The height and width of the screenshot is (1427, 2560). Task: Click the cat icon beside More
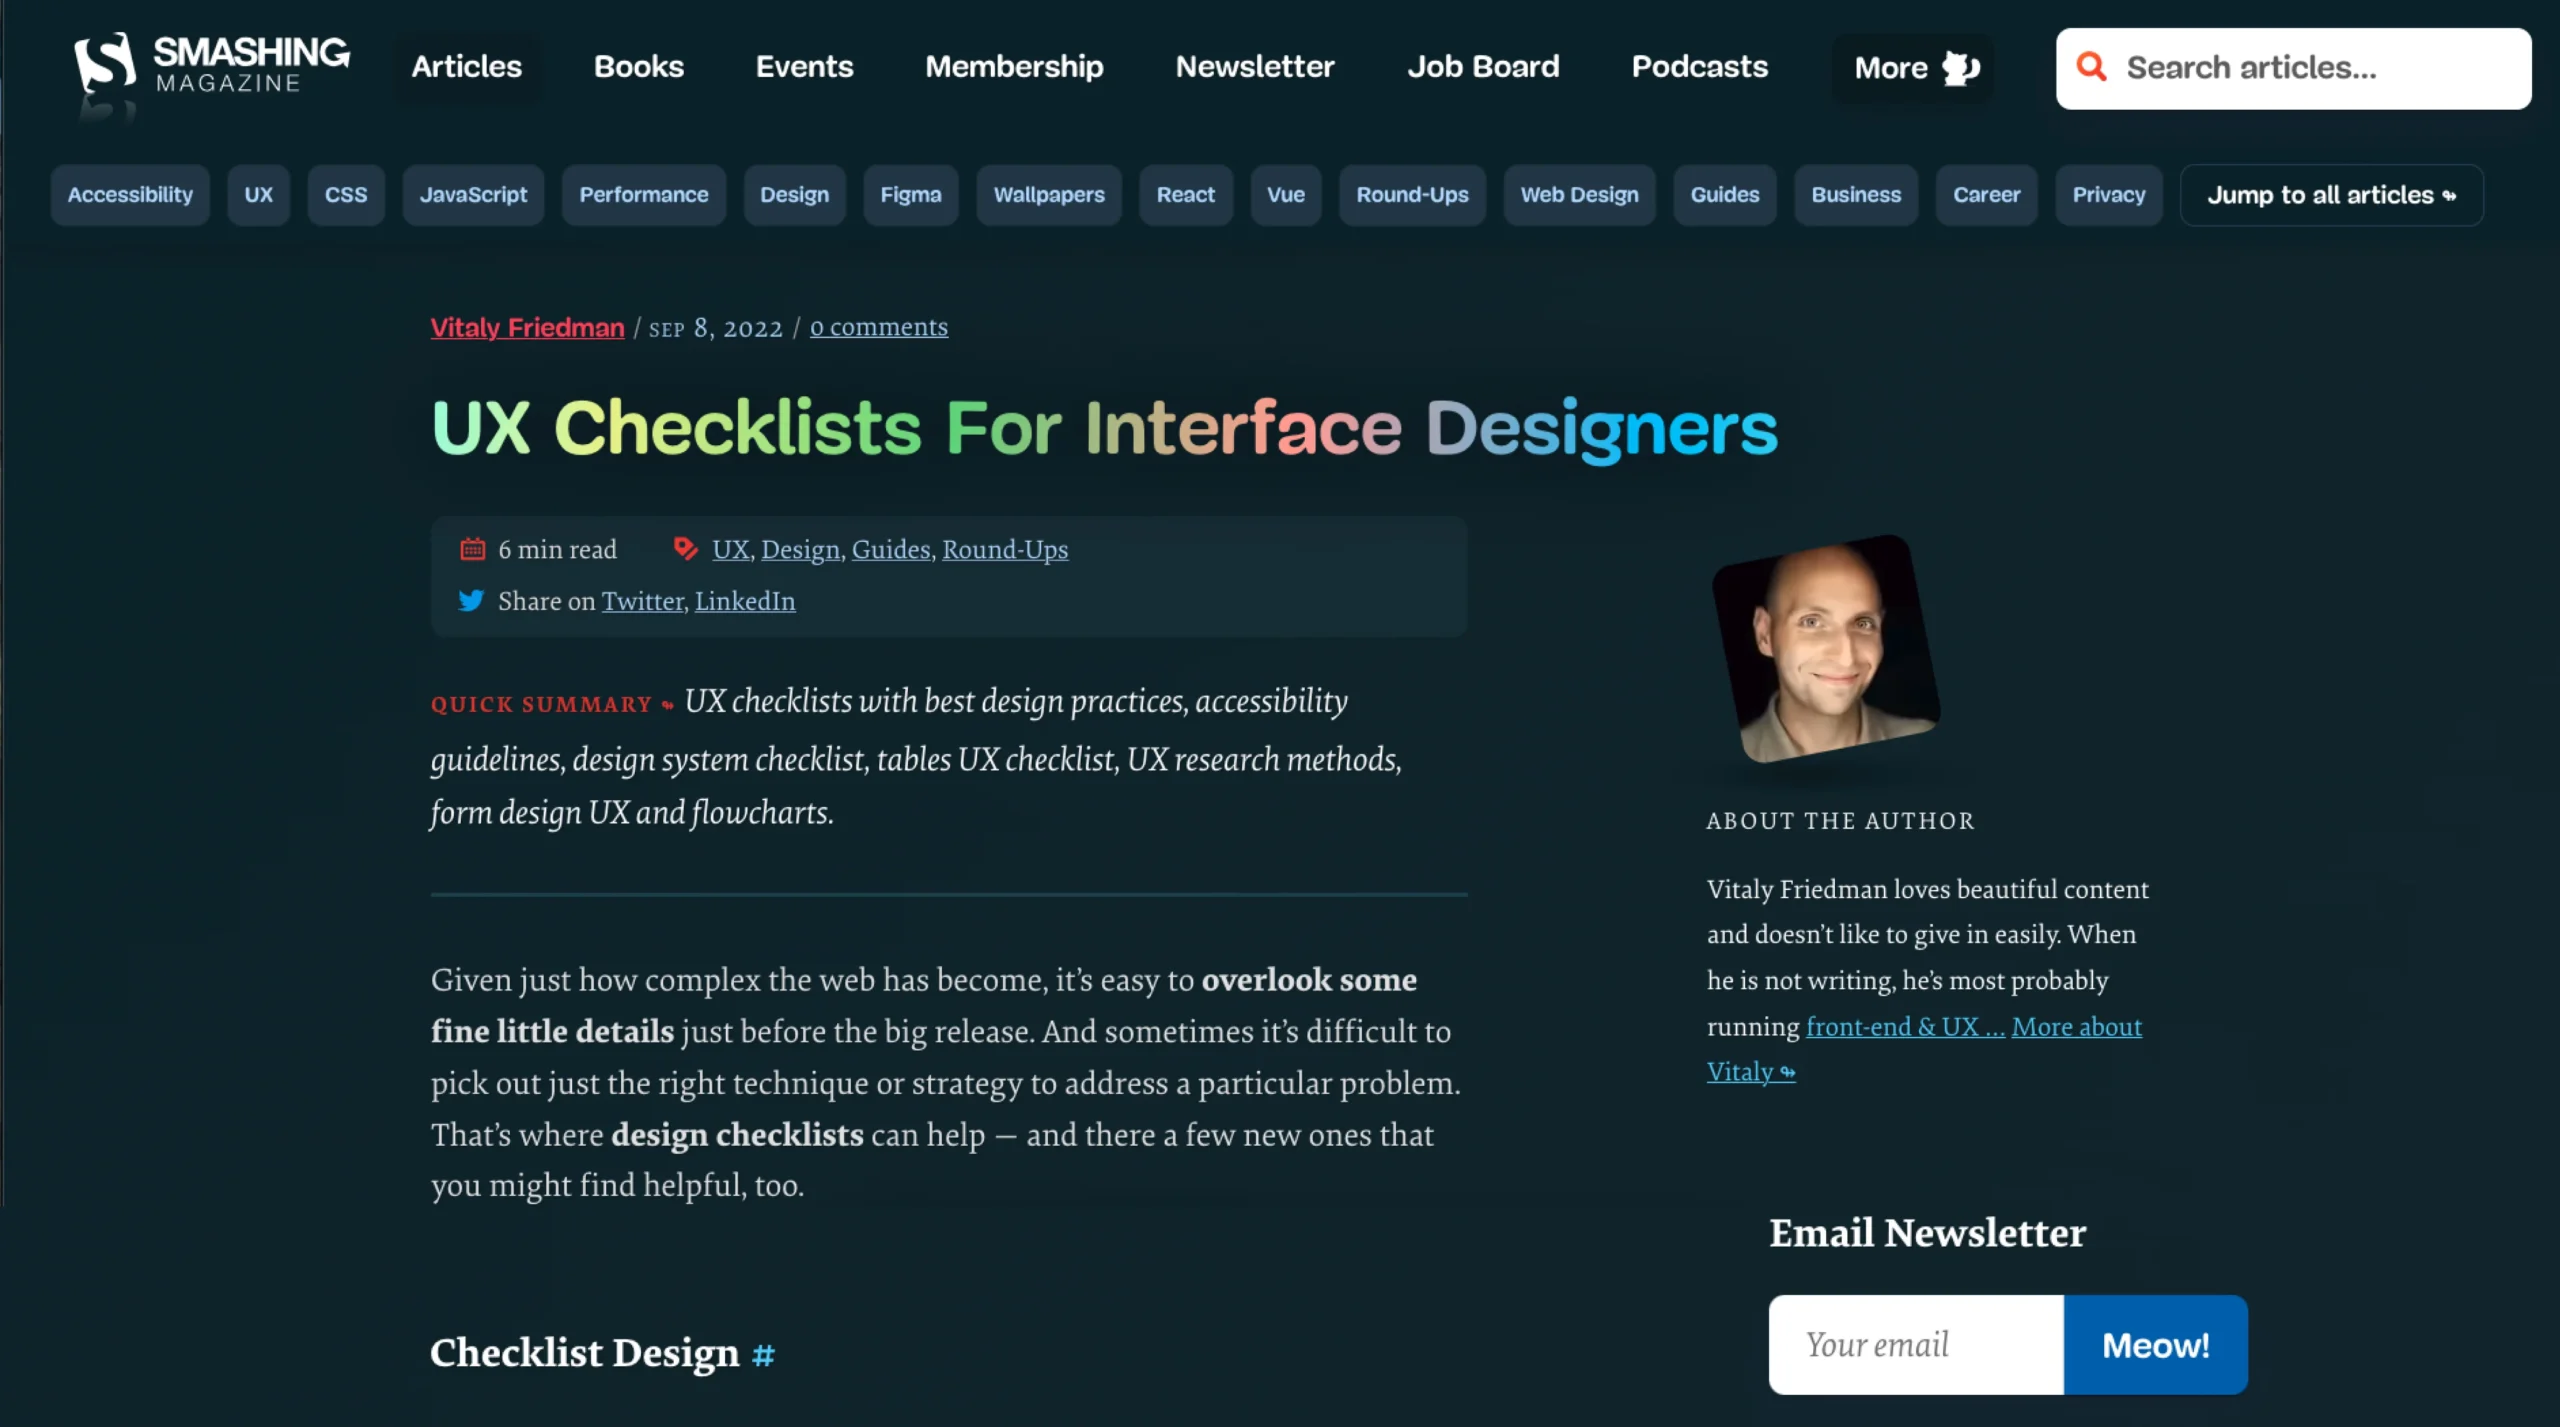click(1960, 68)
